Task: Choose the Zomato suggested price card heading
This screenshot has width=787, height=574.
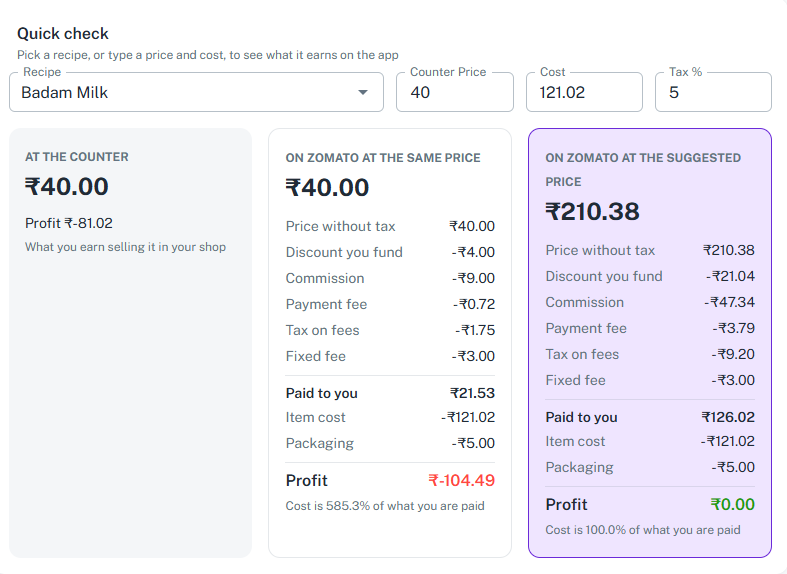Action: (643, 170)
